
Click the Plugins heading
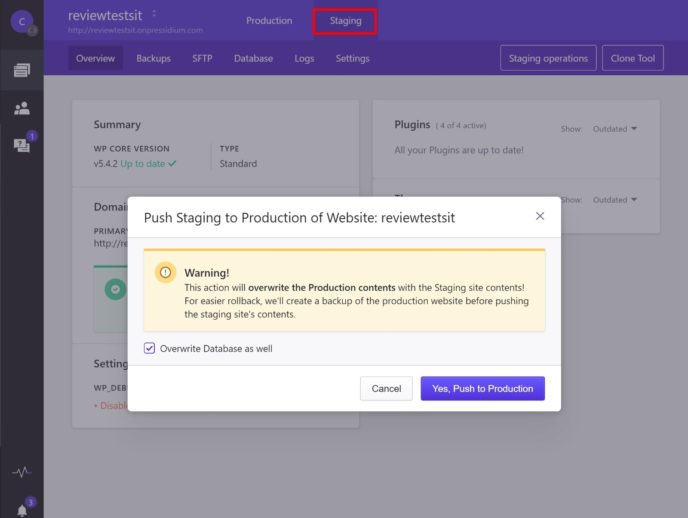[x=412, y=125]
